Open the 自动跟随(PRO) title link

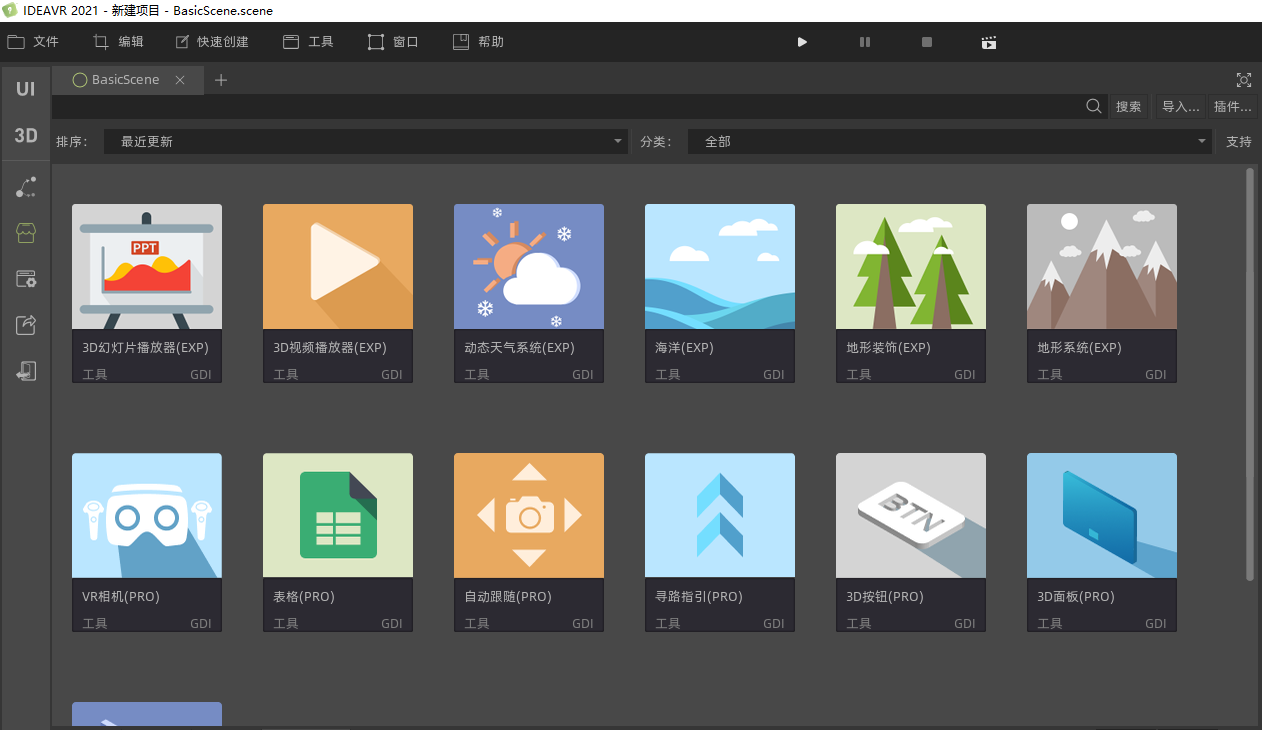[508, 597]
